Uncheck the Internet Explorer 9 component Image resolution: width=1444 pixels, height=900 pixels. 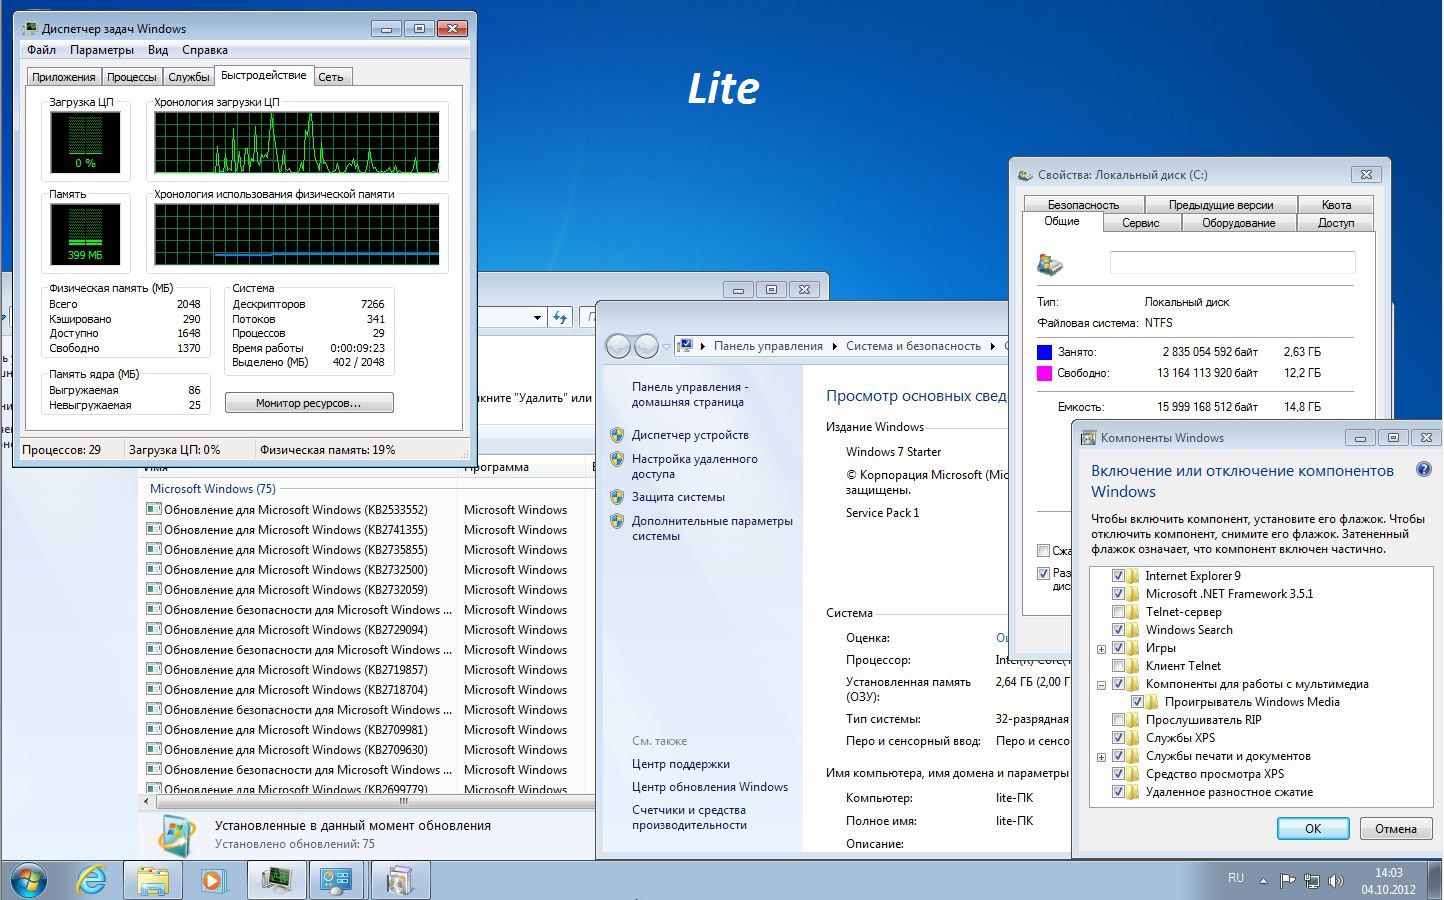(x=1118, y=576)
